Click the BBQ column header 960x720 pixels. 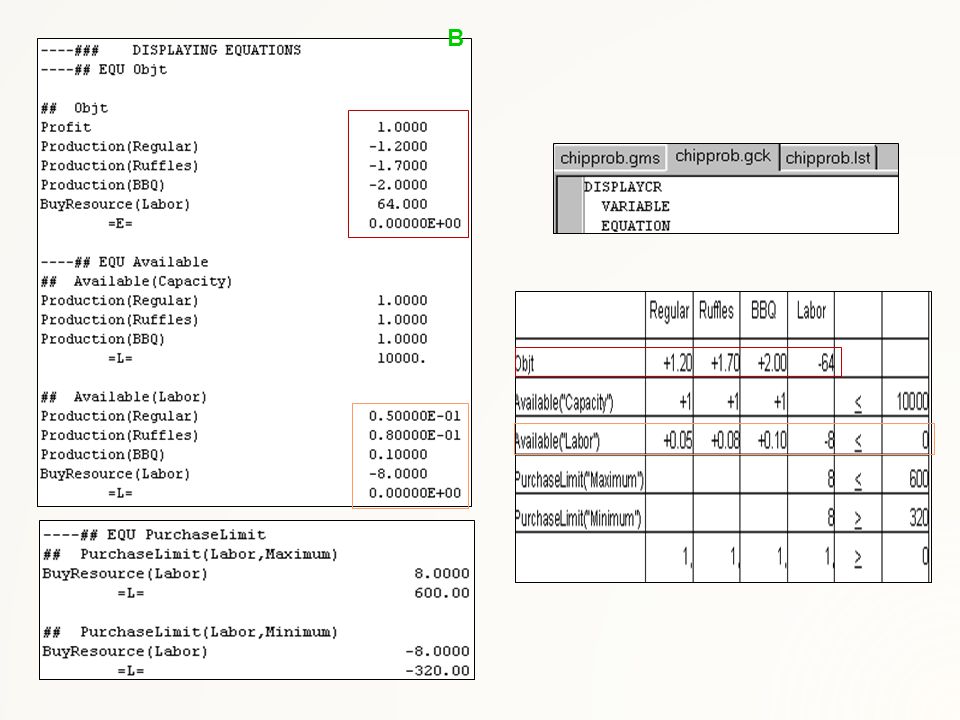click(763, 311)
